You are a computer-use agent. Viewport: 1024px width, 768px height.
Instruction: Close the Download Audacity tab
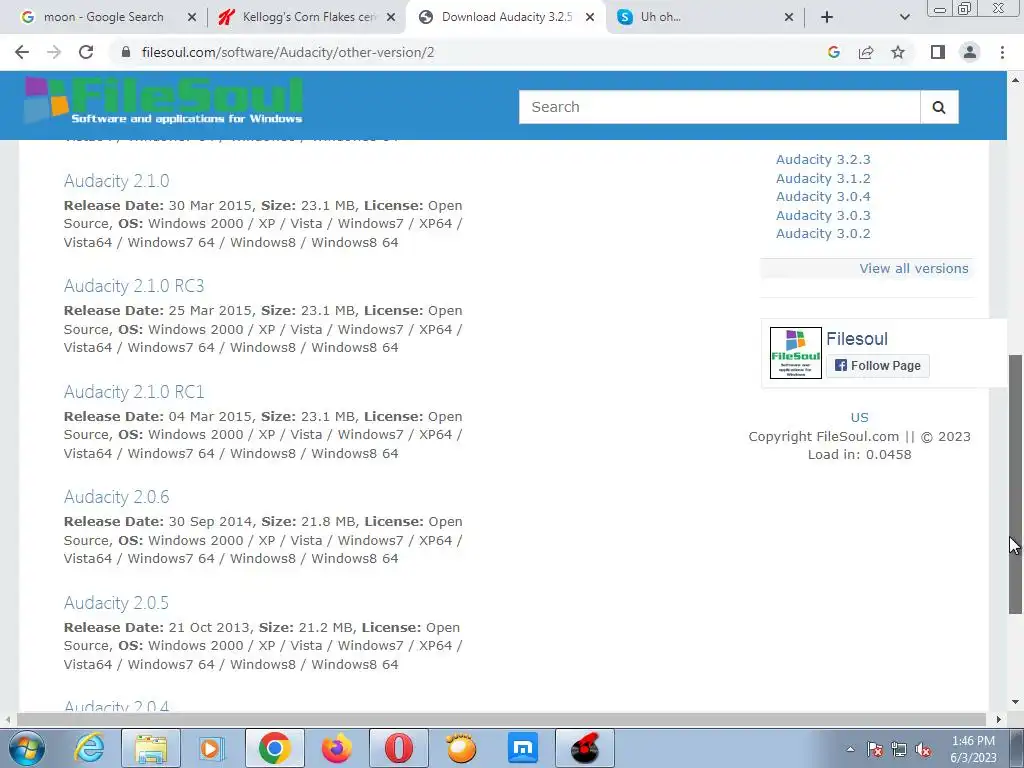point(590,18)
